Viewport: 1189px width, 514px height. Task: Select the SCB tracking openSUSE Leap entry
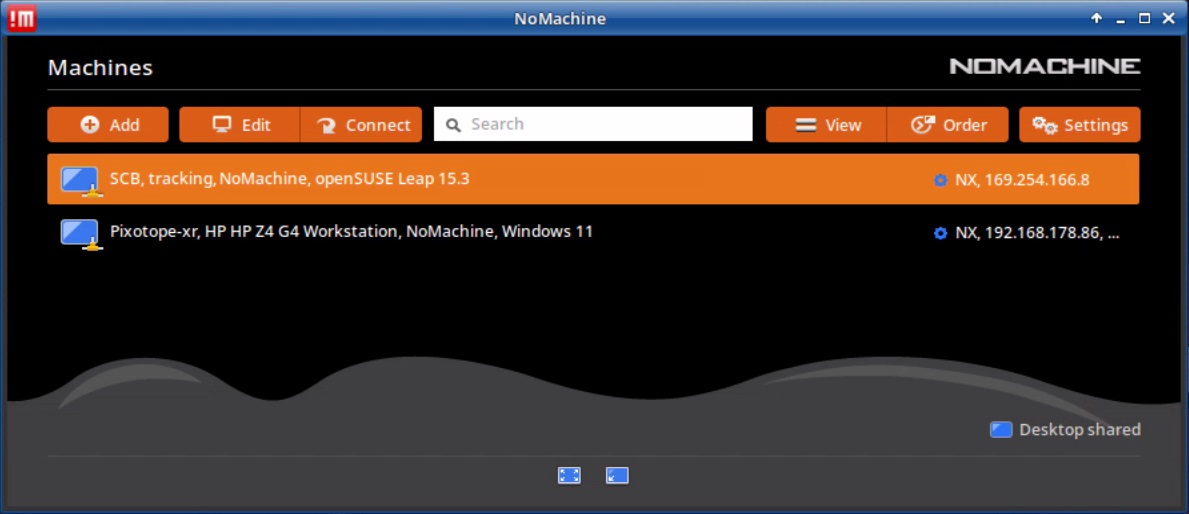point(289,179)
